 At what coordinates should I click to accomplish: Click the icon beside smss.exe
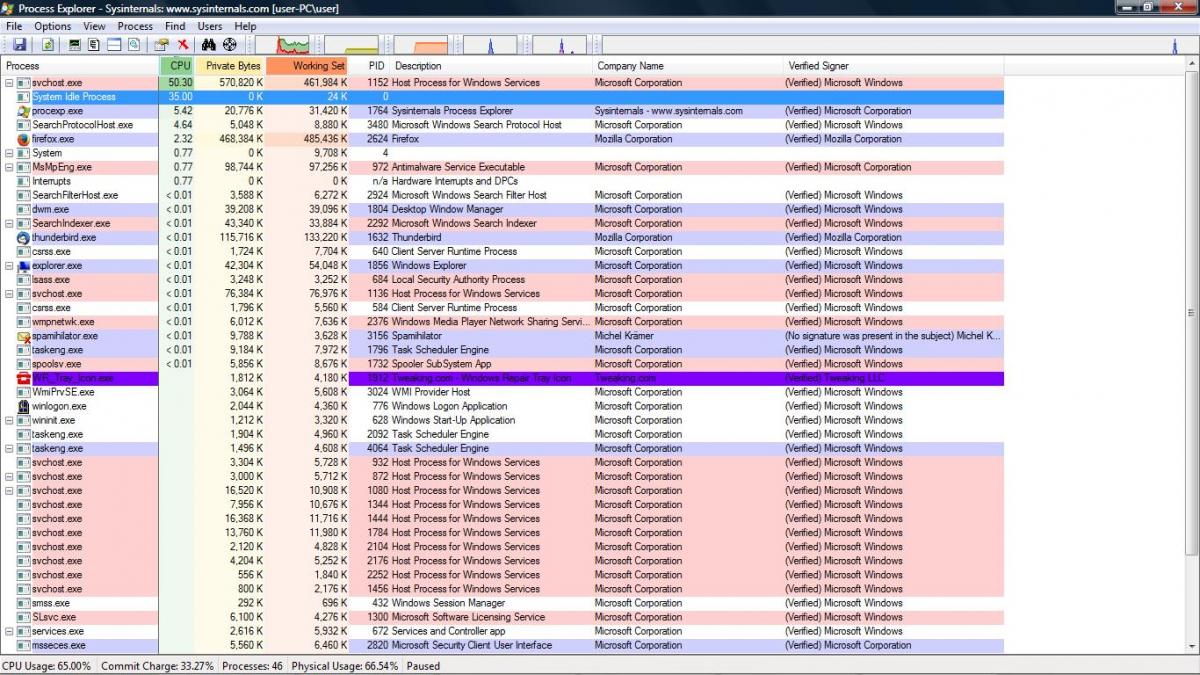[x=24, y=604]
